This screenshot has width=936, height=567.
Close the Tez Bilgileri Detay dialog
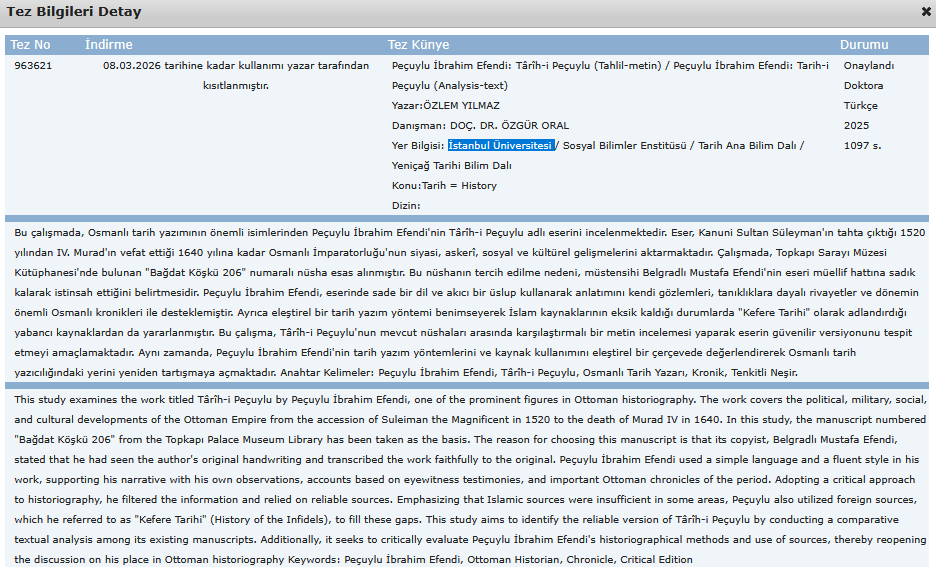click(925, 11)
